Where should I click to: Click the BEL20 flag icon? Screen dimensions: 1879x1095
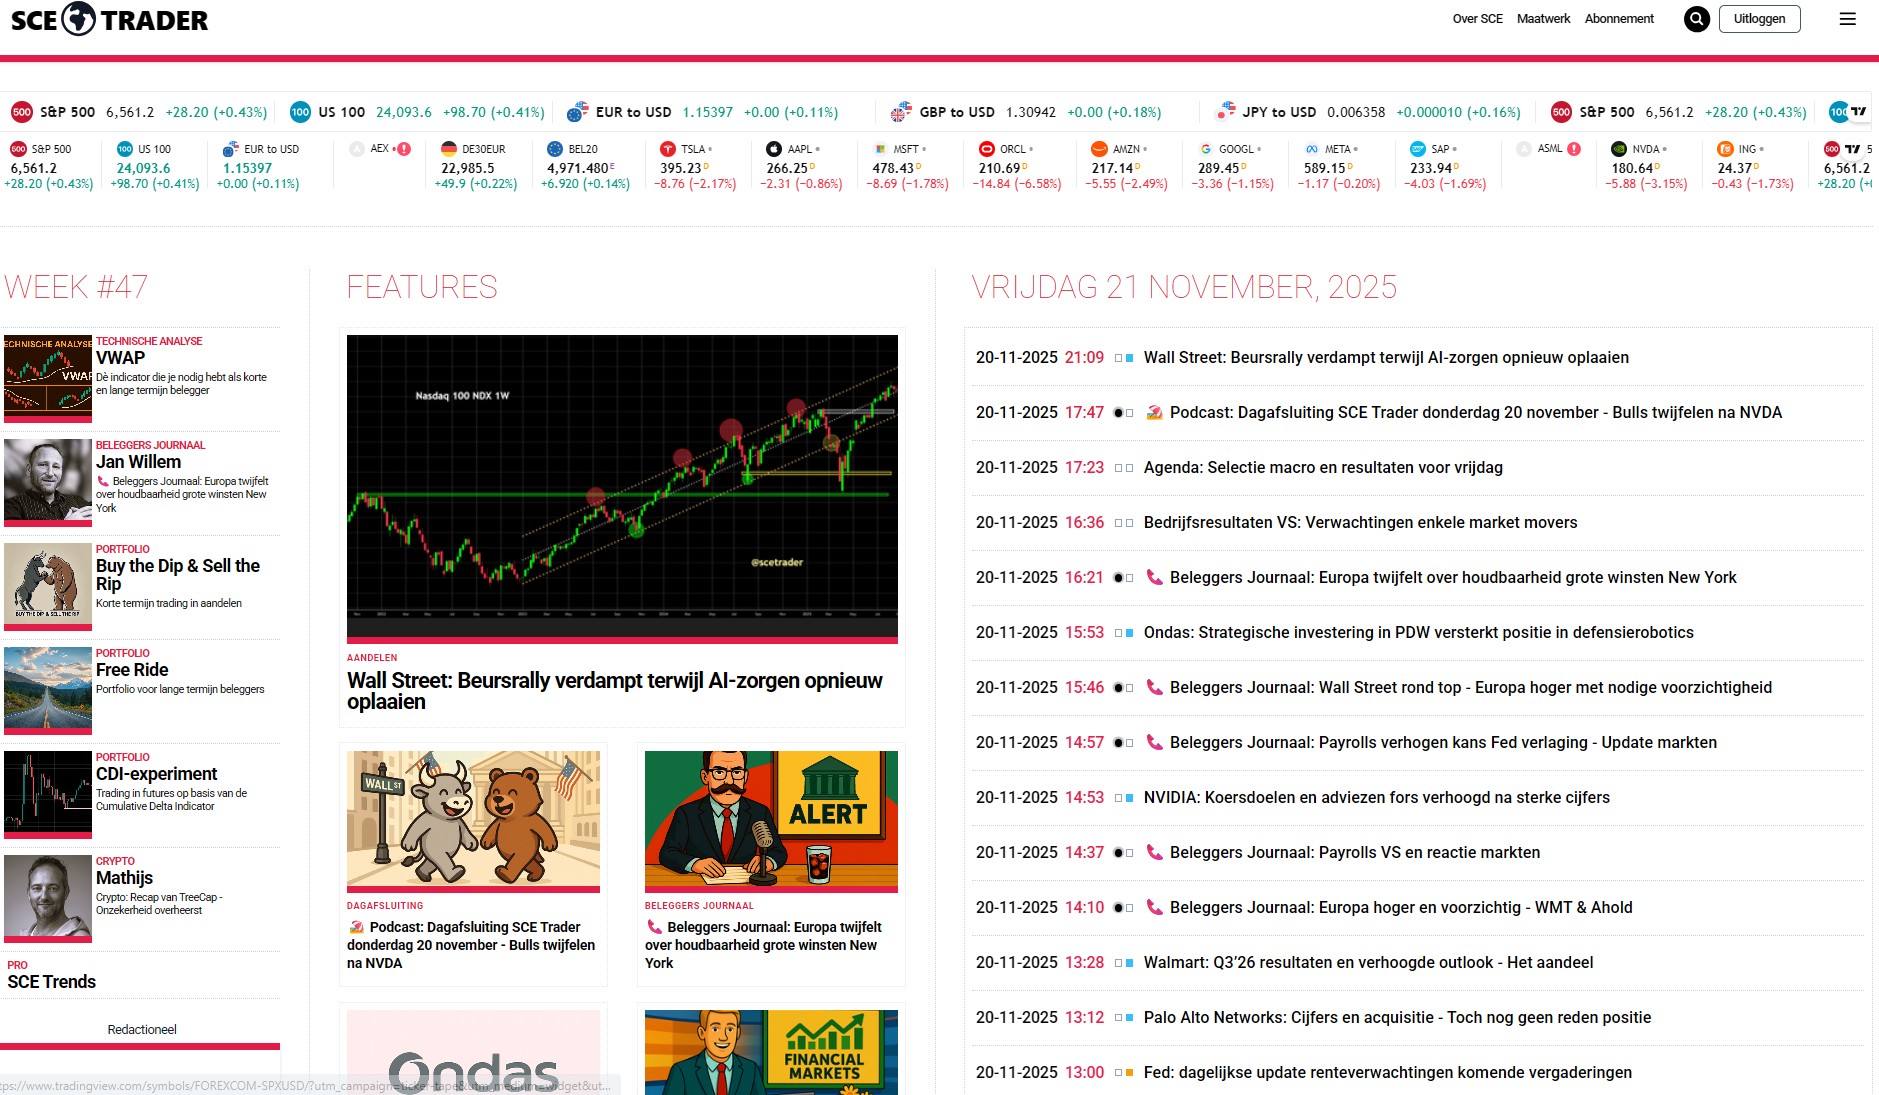(555, 149)
